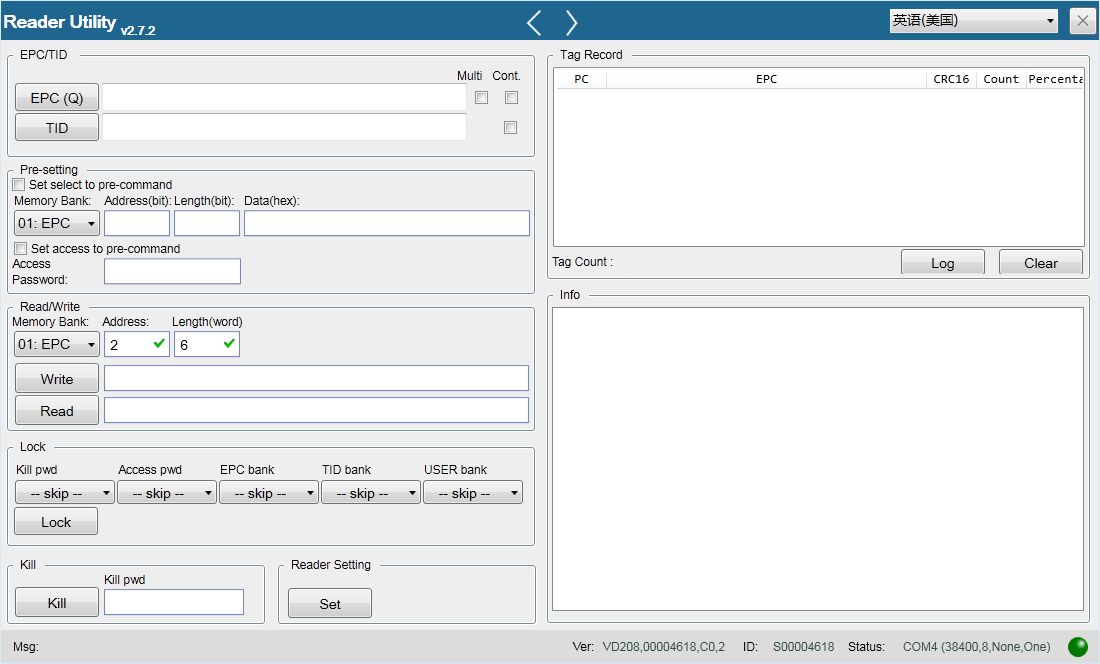Enable the Multi checkbox for EPC
The height and width of the screenshot is (664, 1100).
(x=481, y=97)
